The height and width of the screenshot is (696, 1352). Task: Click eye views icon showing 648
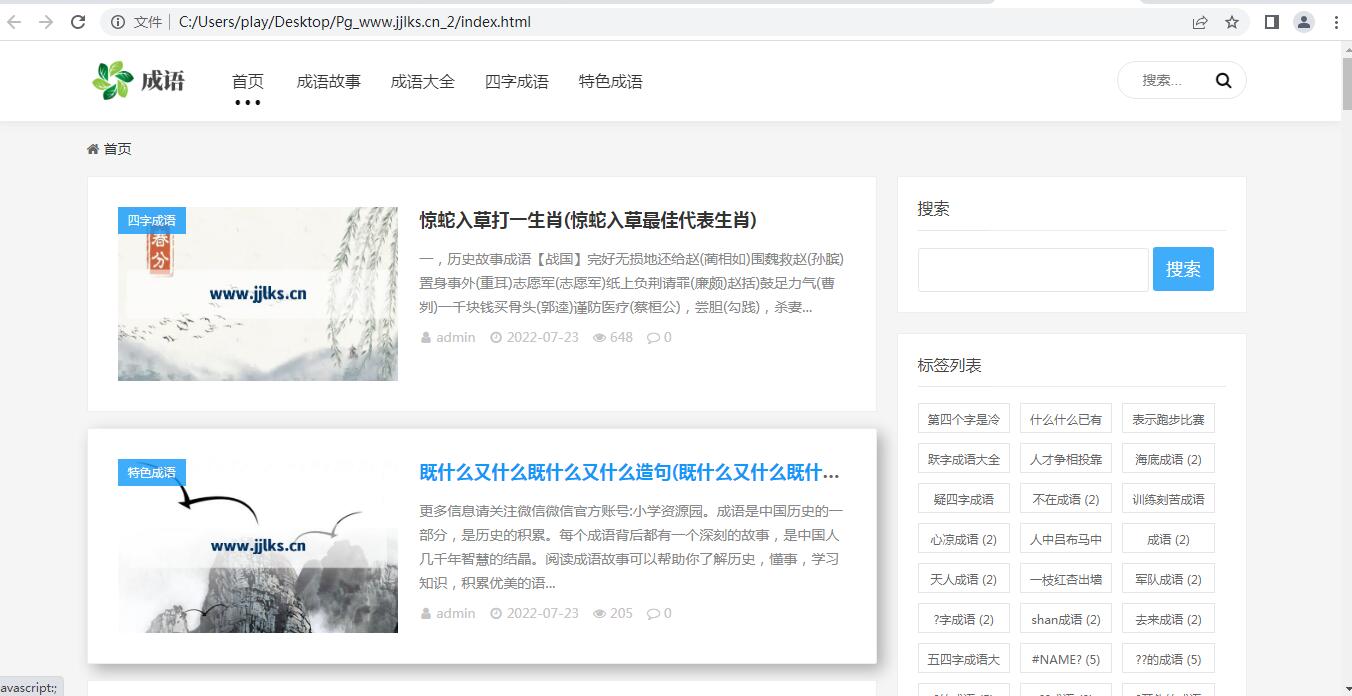599,338
